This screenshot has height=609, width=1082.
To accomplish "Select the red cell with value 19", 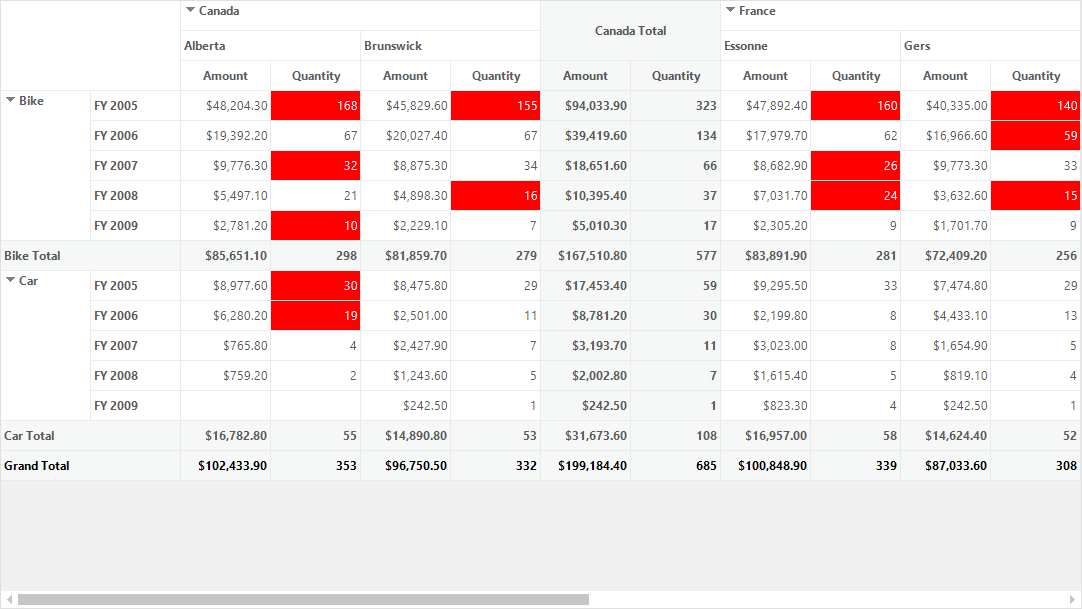I will point(315,315).
